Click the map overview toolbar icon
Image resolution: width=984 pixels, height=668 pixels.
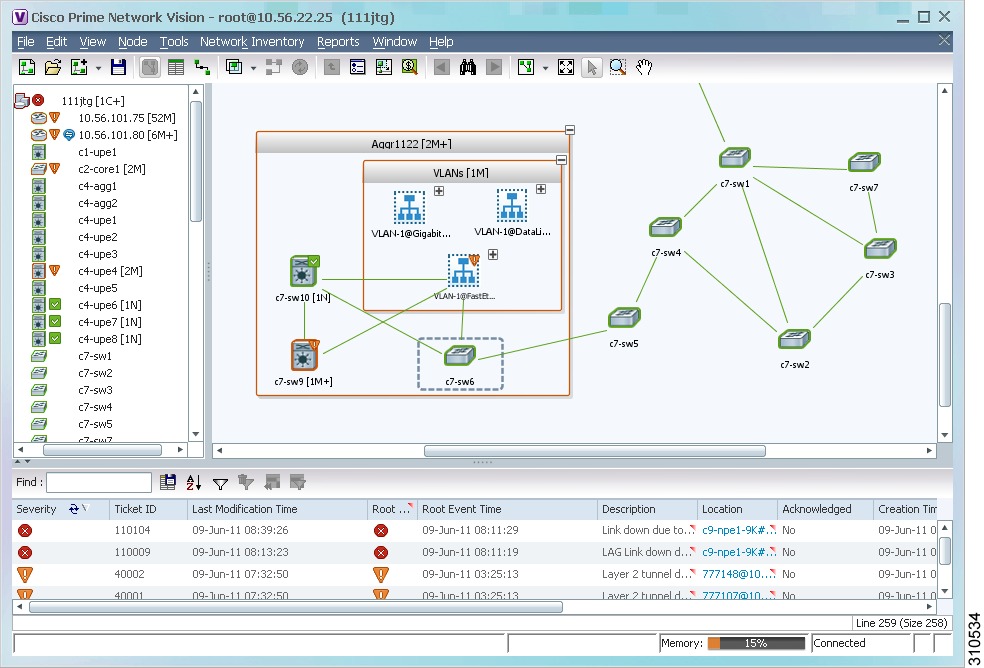click(x=383, y=67)
